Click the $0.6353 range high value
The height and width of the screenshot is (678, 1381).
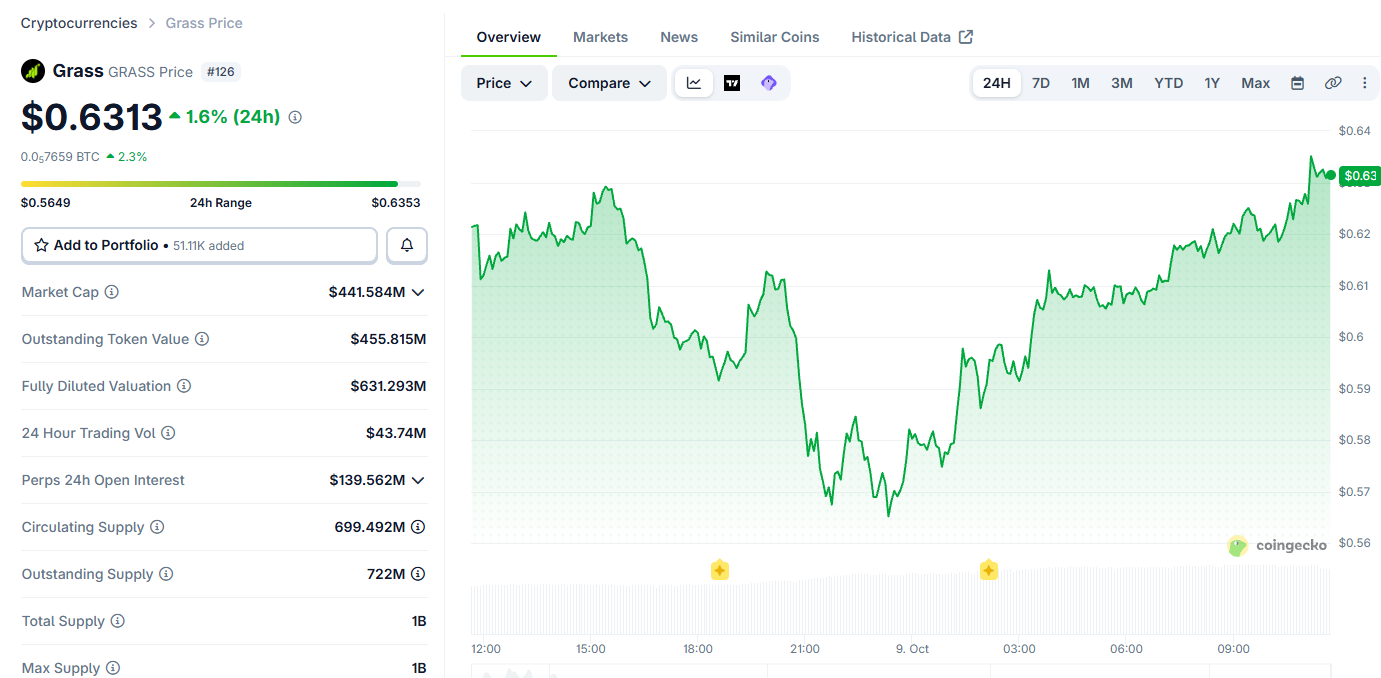tap(396, 203)
